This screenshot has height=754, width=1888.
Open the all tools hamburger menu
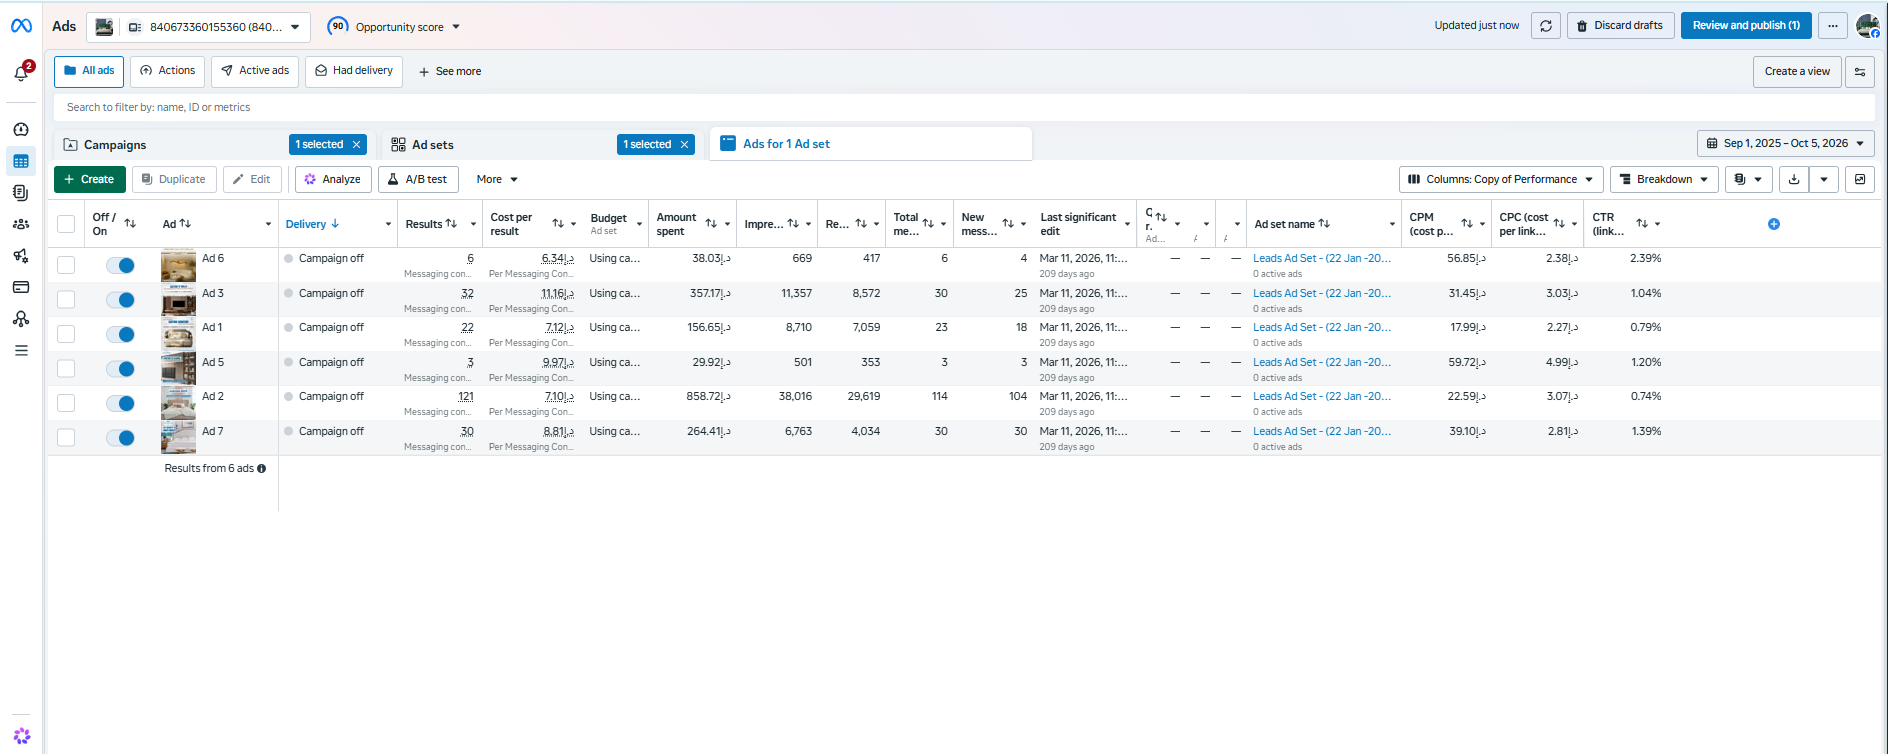21,351
